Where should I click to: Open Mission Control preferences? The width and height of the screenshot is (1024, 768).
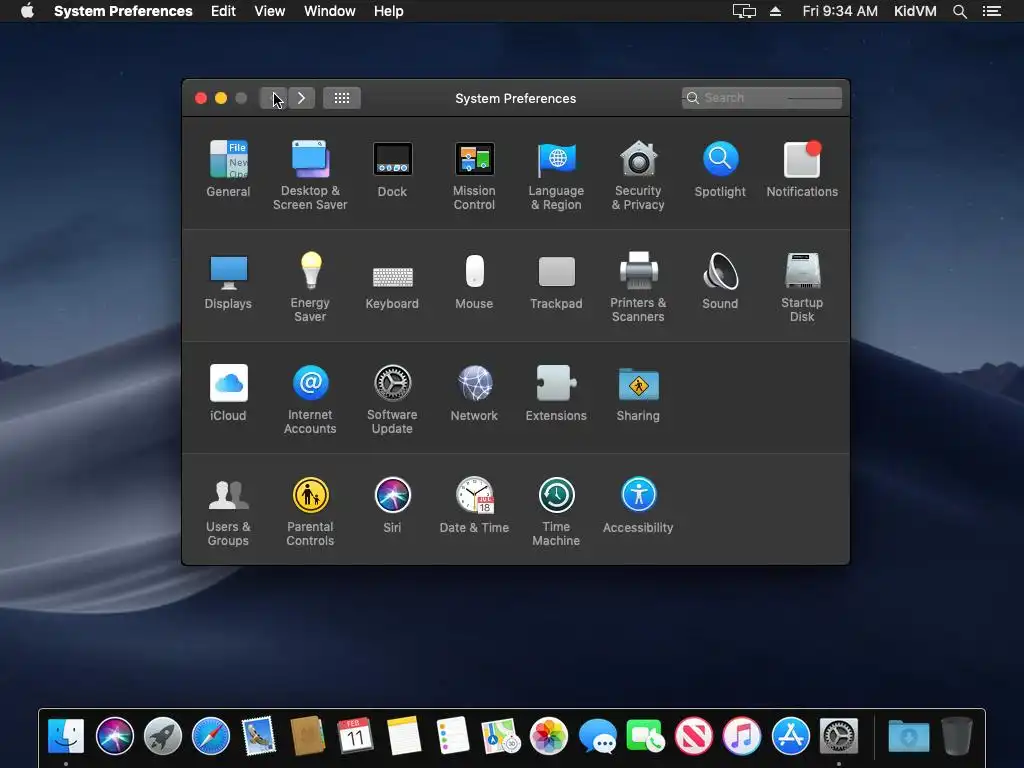pyautogui.click(x=474, y=175)
